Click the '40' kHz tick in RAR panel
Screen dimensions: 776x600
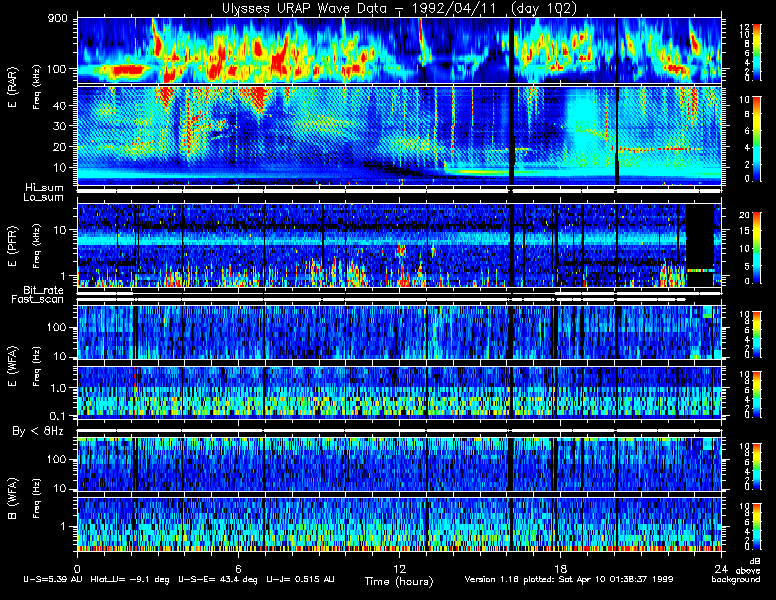59,105
